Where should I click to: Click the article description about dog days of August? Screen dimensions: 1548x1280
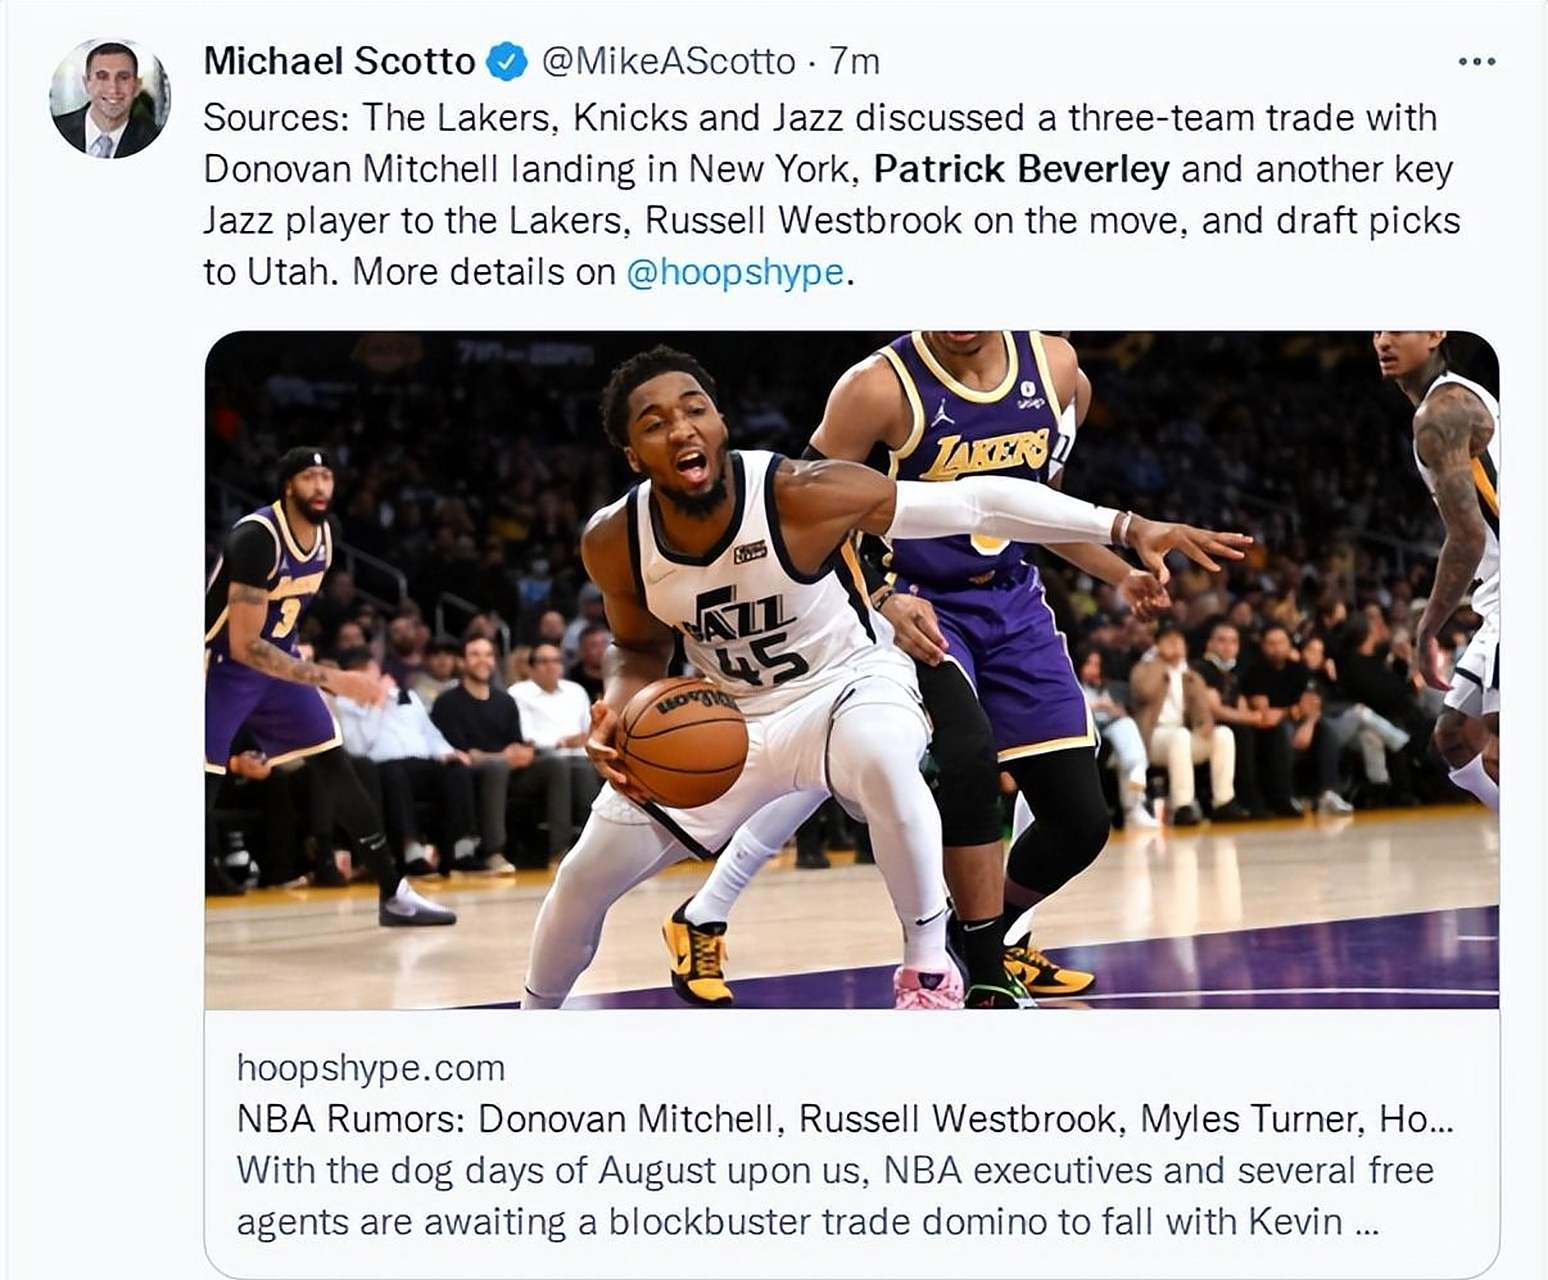[835, 1196]
